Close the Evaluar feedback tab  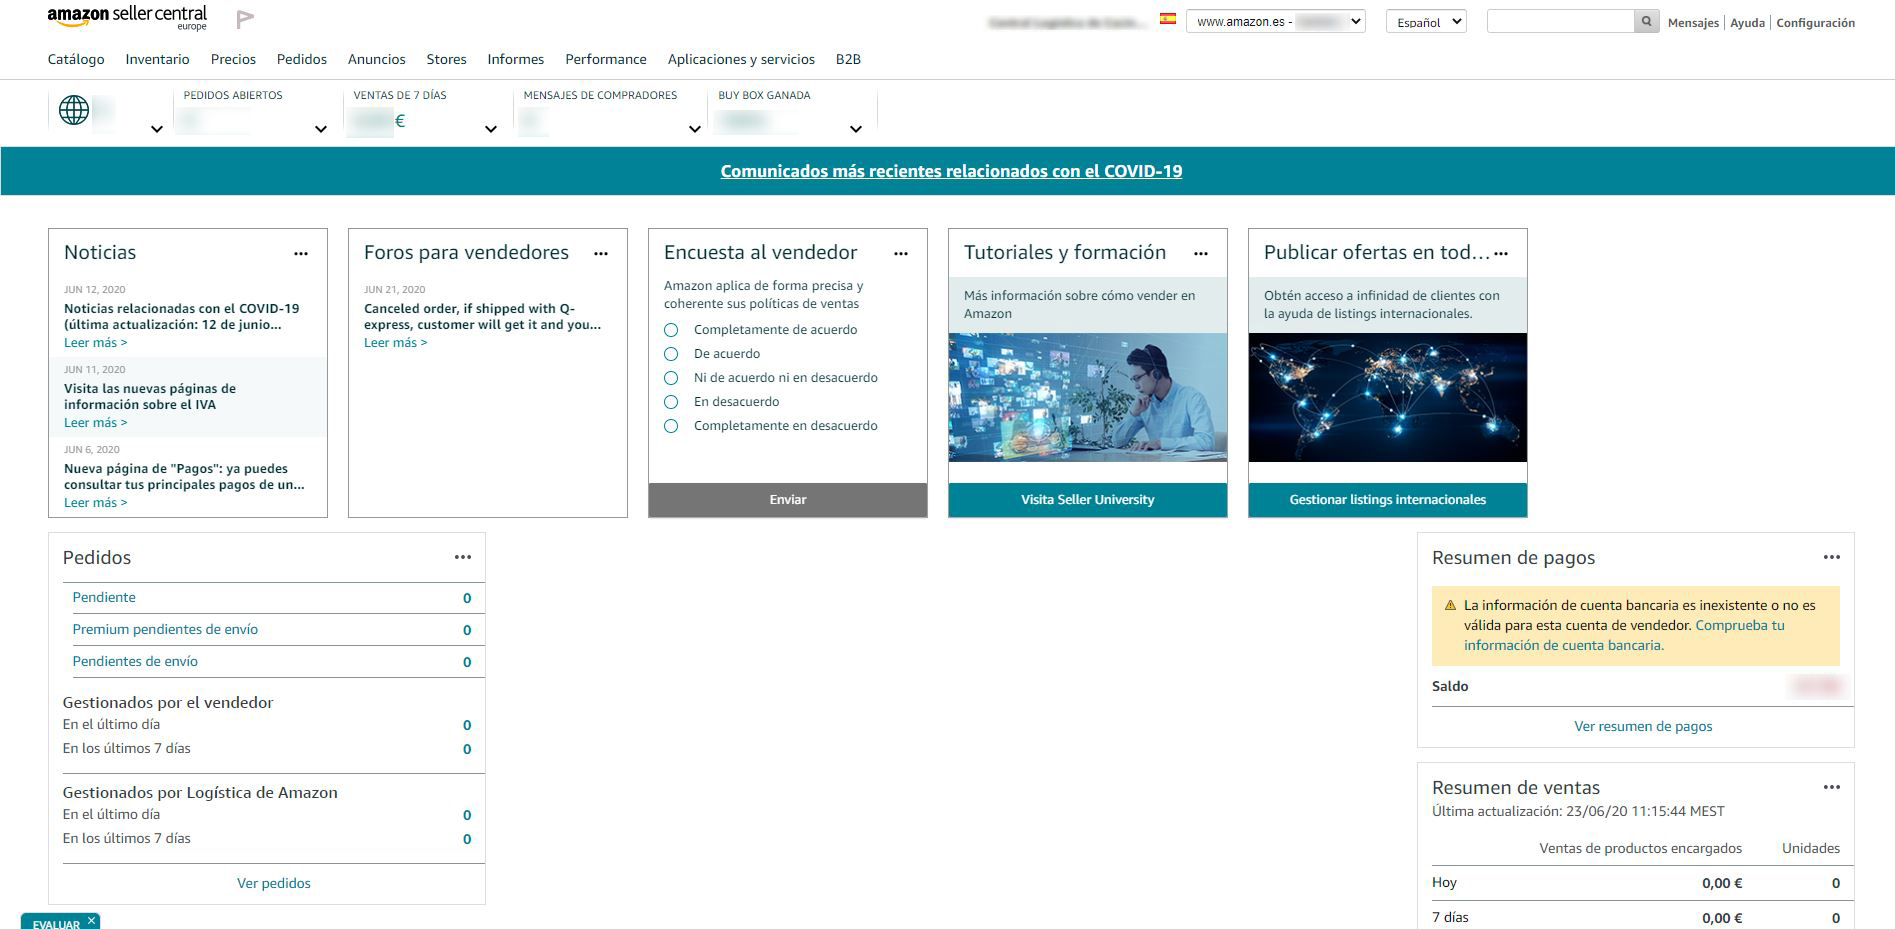pos(91,920)
